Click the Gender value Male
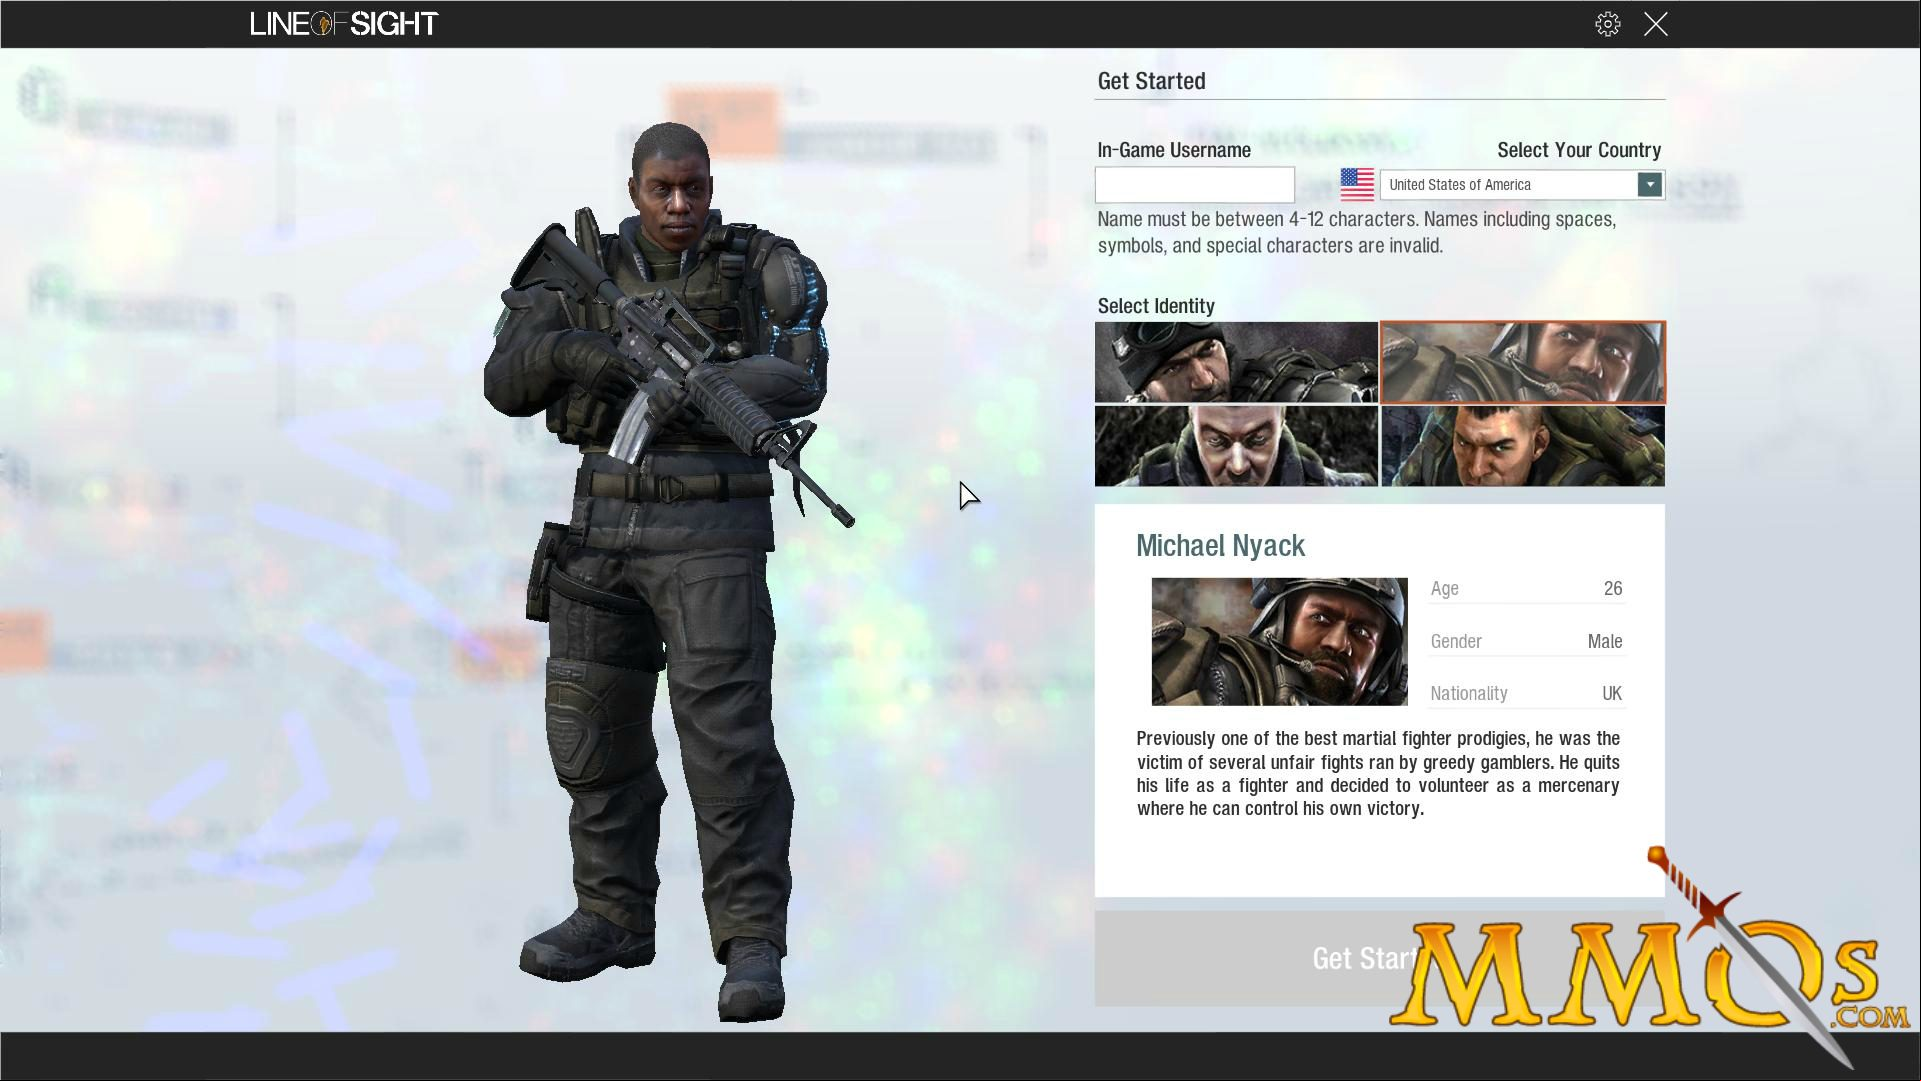 coord(1604,642)
